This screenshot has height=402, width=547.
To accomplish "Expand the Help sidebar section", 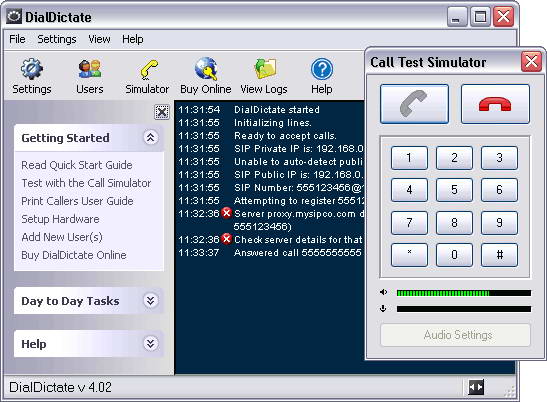I will pyautogui.click(x=150, y=343).
